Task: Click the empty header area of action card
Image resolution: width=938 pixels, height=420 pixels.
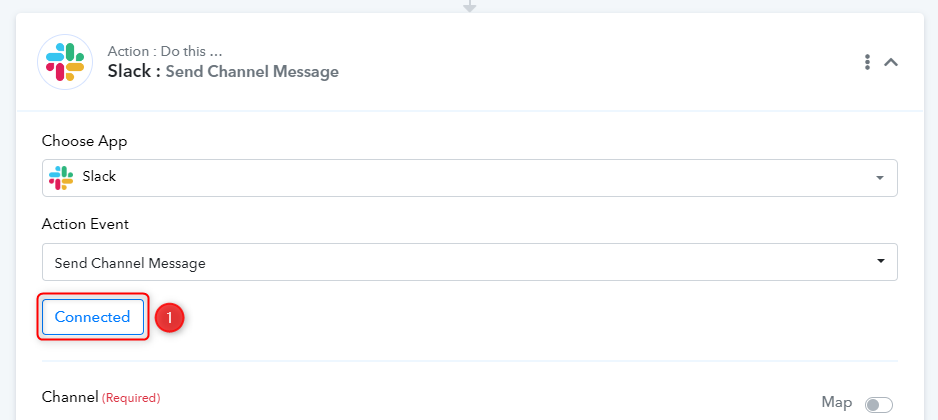Action: pyautogui.click(x=598, y=62)
